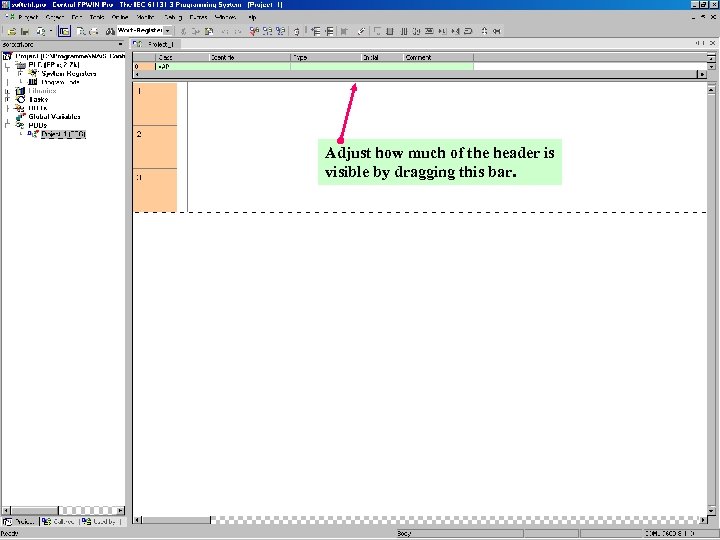The height and width of the screenshot is (540, 720).
Task: Click the Program Code icon
Action: [33, 82]
